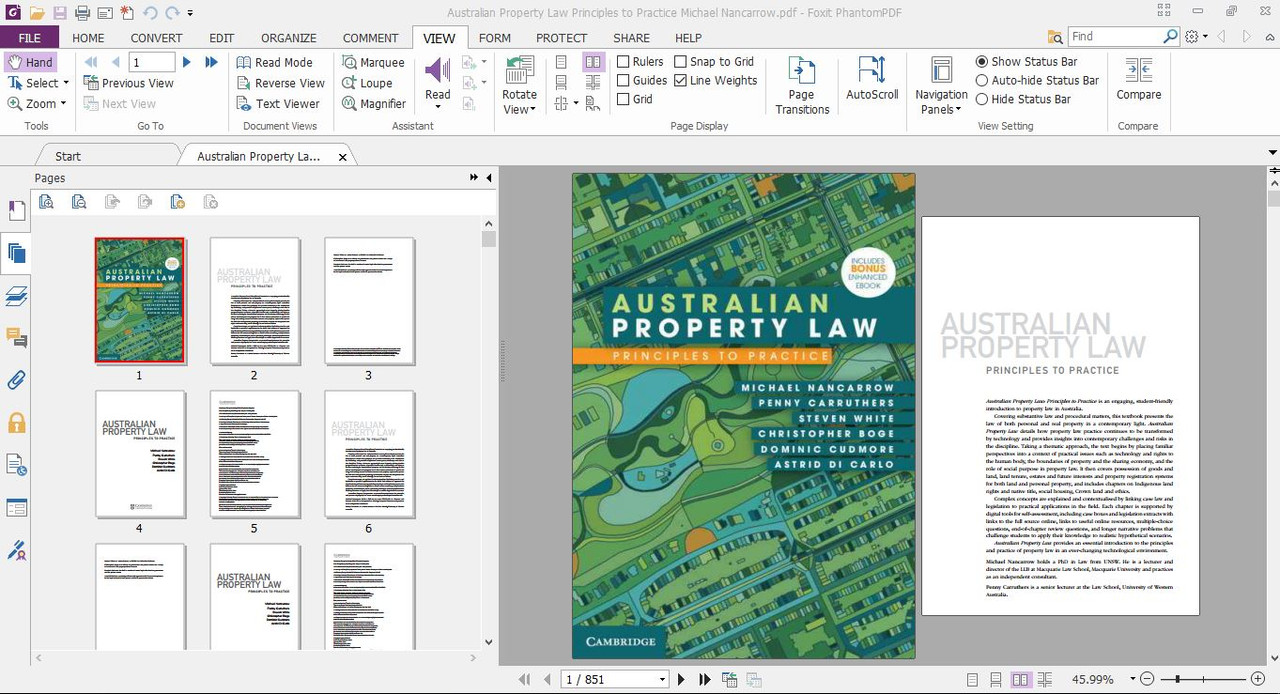Collapse the Pages navigation panel
This screenshot has height=694, width=1280.
(489, 178)
